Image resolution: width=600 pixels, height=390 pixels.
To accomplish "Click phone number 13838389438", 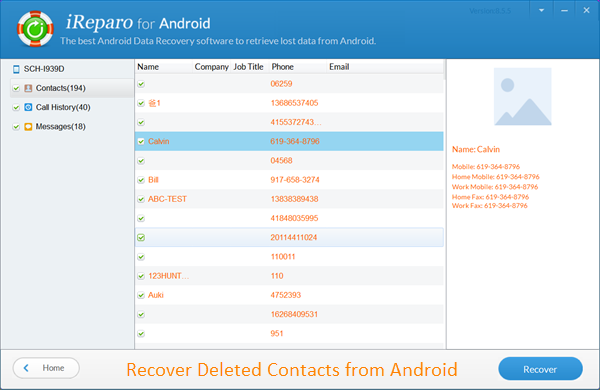I will pyautogui.click(x=294, y=199).
